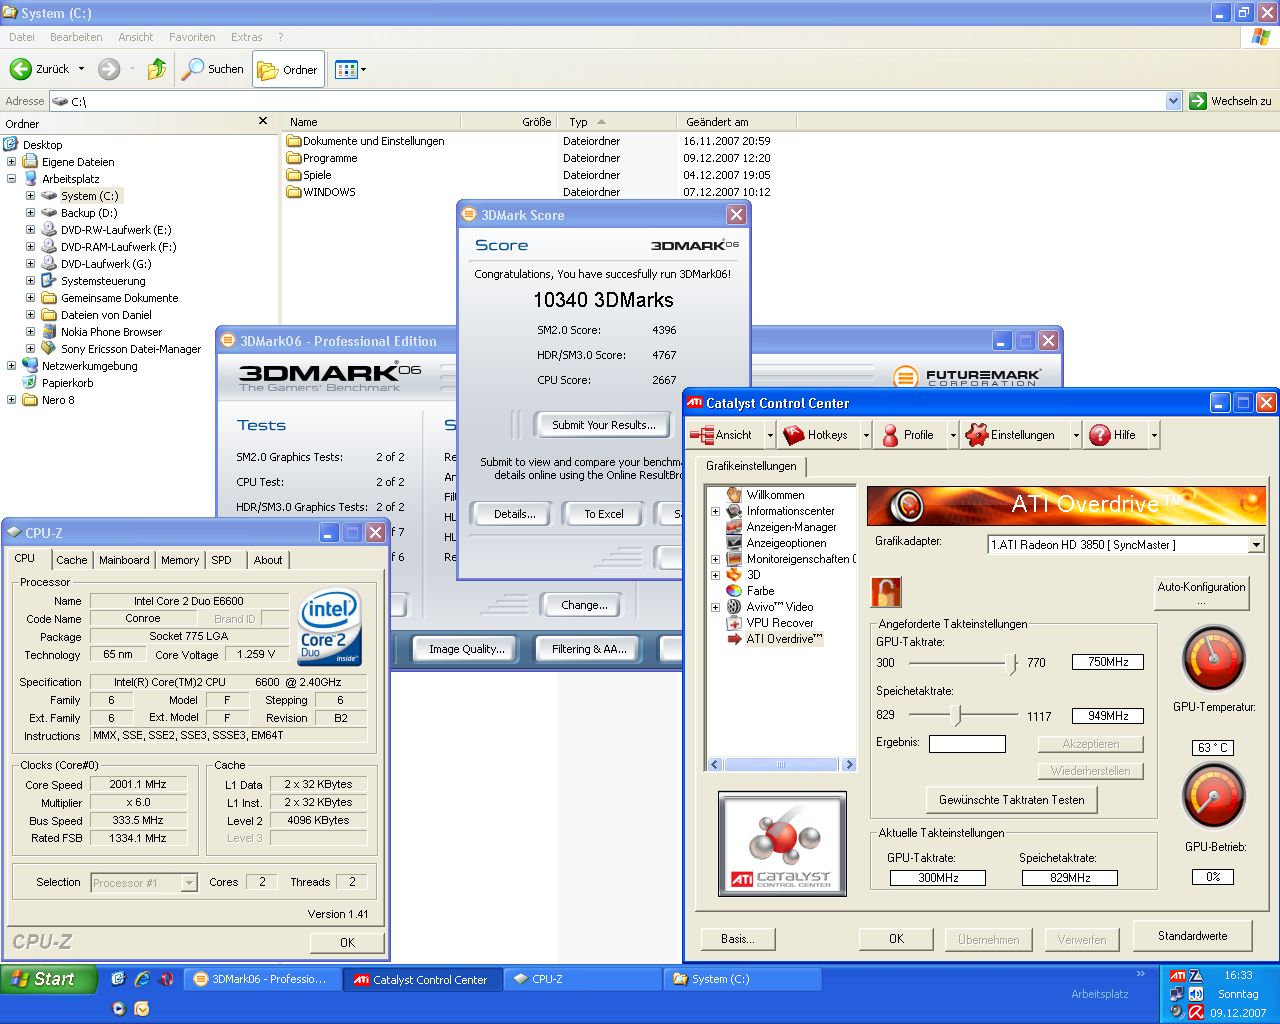Click the Details button in 3DMark Score
This screenshot has height=1024, width=1280.
[515, 514]
